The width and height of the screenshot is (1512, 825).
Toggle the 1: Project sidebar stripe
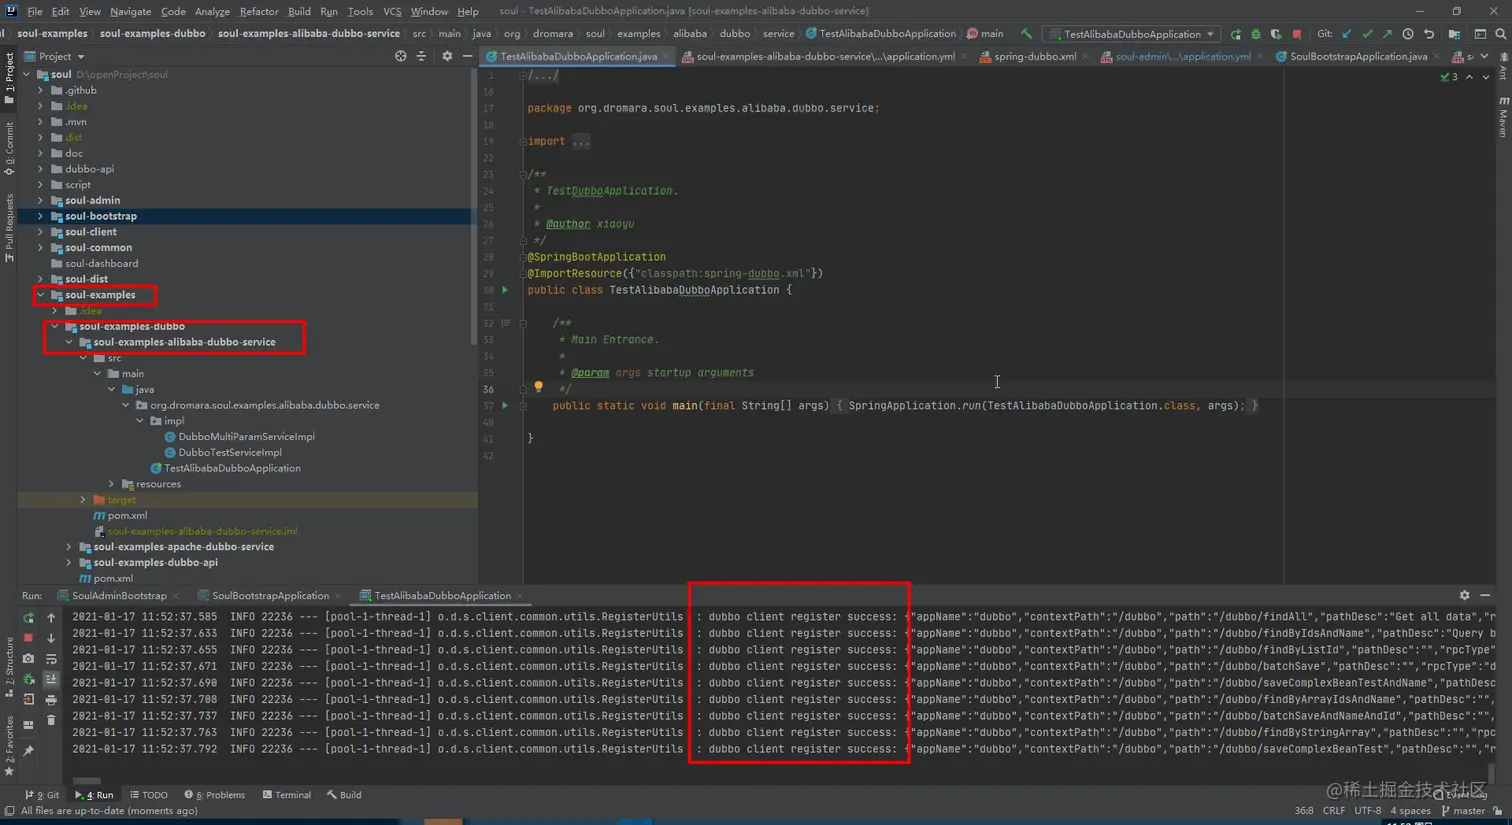coord(9,78)
